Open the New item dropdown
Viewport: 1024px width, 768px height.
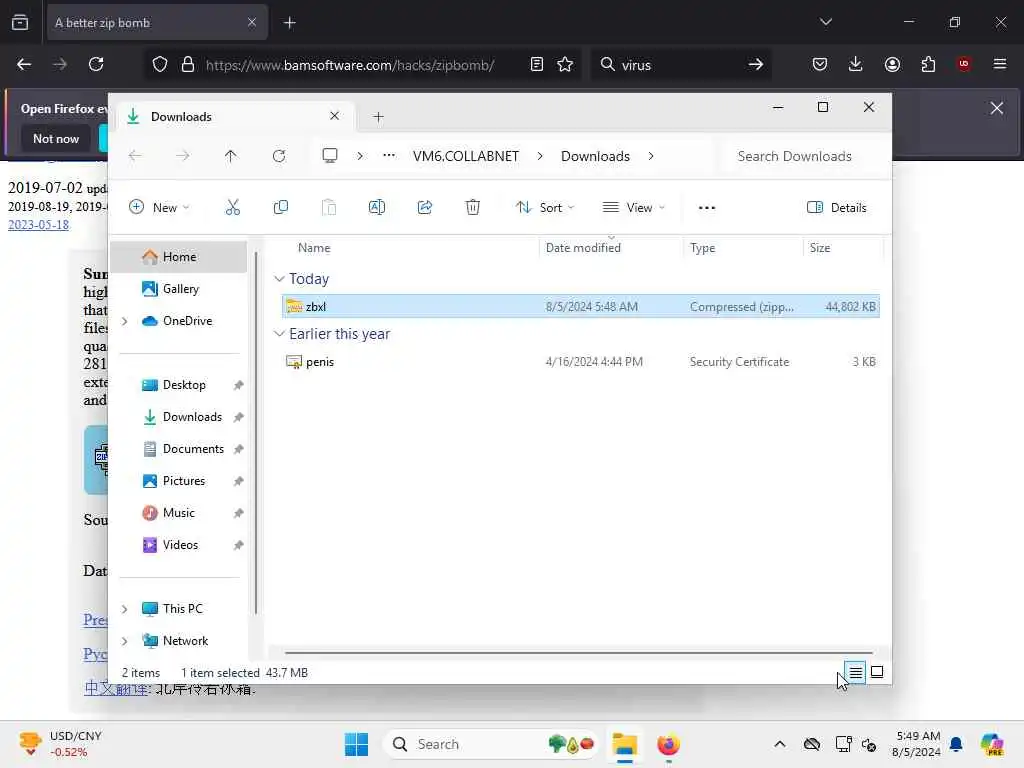[159, 208]
